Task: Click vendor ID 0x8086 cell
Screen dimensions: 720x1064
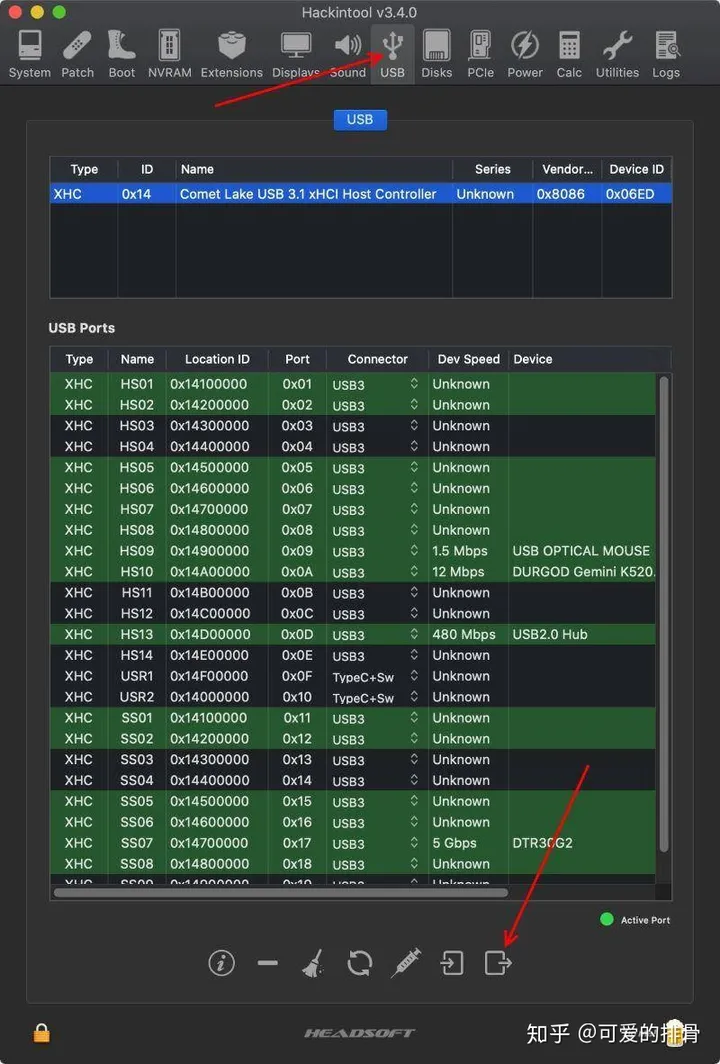Action: (561, 194)
